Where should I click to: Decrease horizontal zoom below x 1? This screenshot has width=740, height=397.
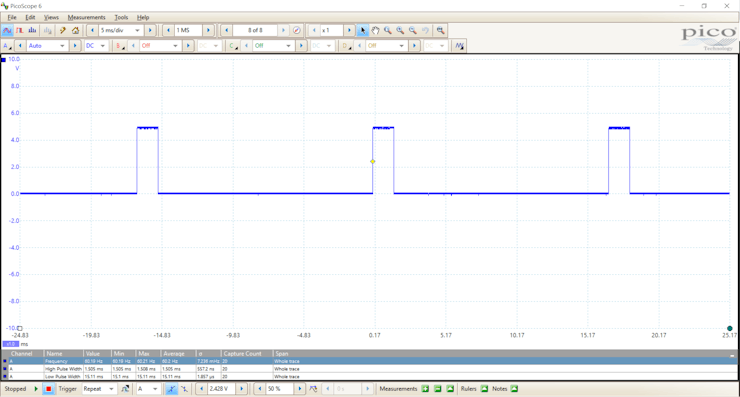tap(314, 30)
